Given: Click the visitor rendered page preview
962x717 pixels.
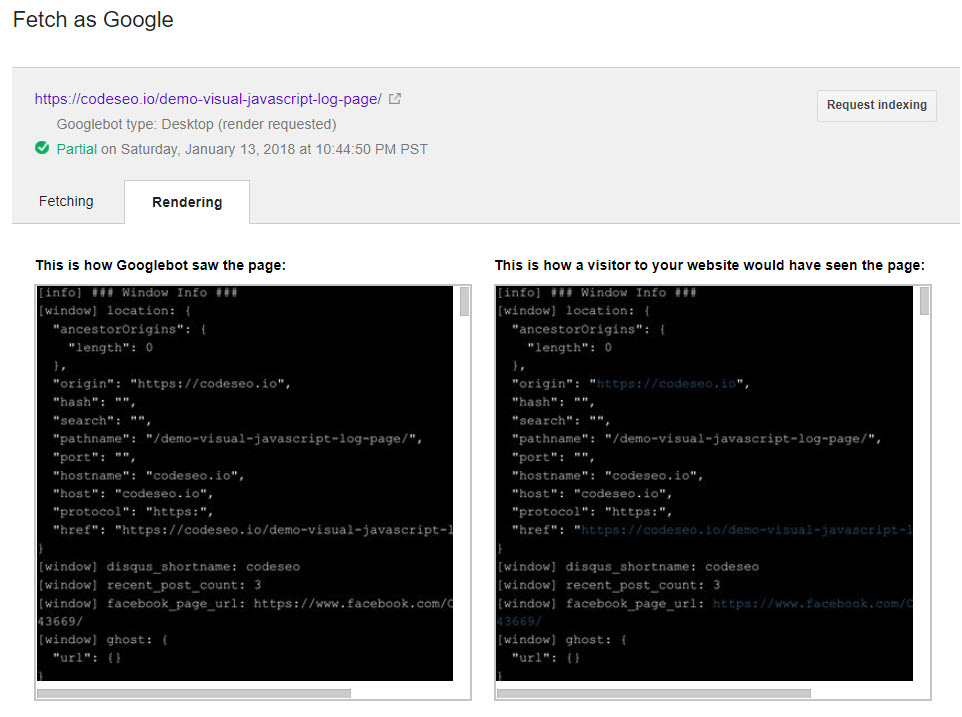Looking at the screenshot, I should click(704, 483).
